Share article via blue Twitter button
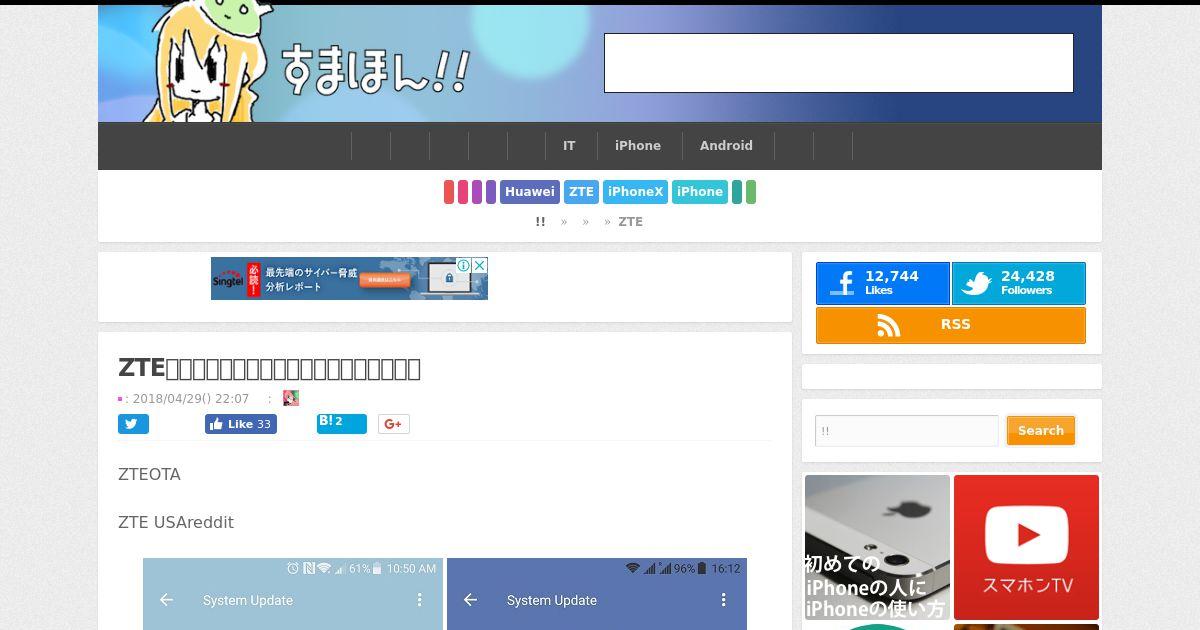1200x630 pixels. pos(133,424)
